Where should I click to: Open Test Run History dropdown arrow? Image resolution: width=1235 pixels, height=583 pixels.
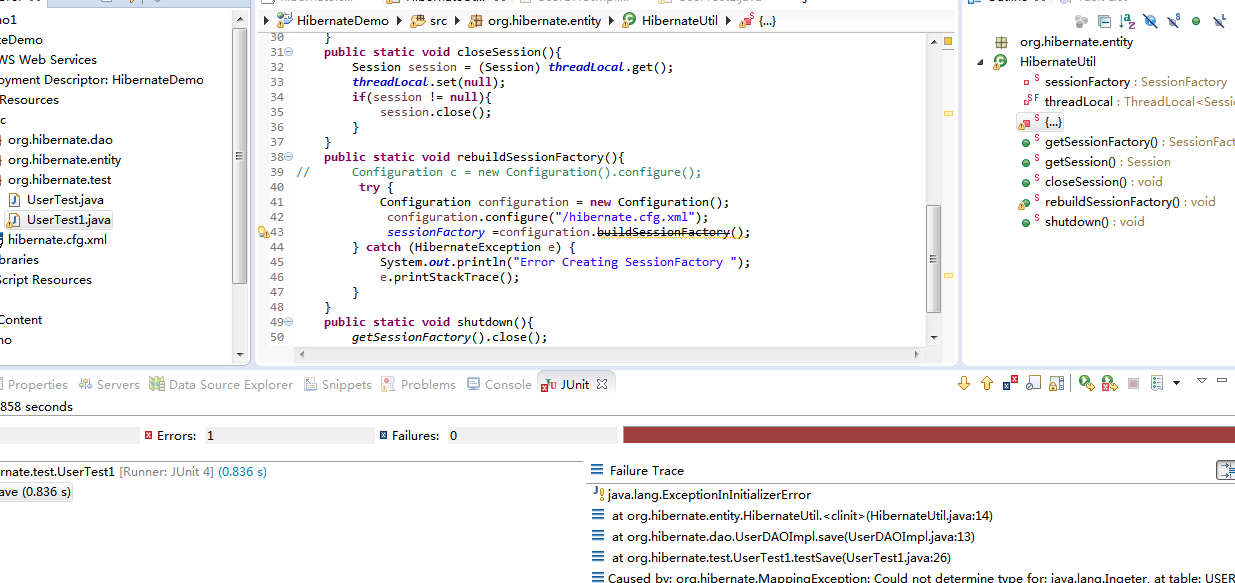1176,383
